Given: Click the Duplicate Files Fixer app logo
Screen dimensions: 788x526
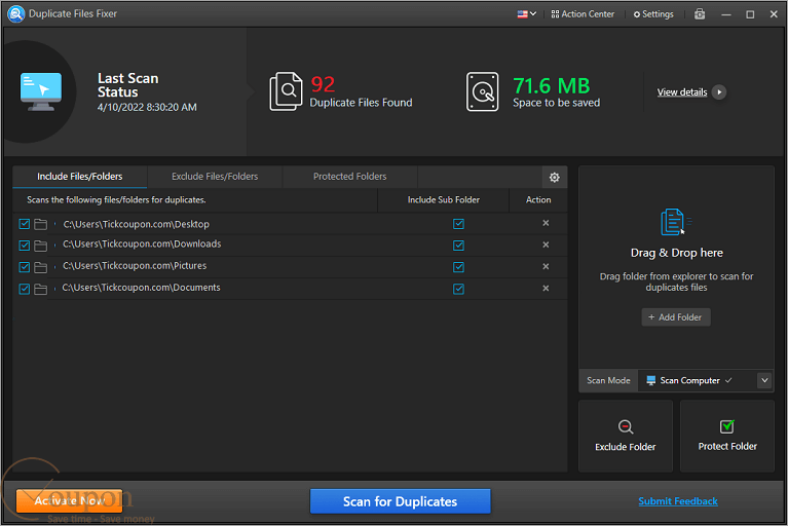Looking at the screenshot, I should 16,14.
